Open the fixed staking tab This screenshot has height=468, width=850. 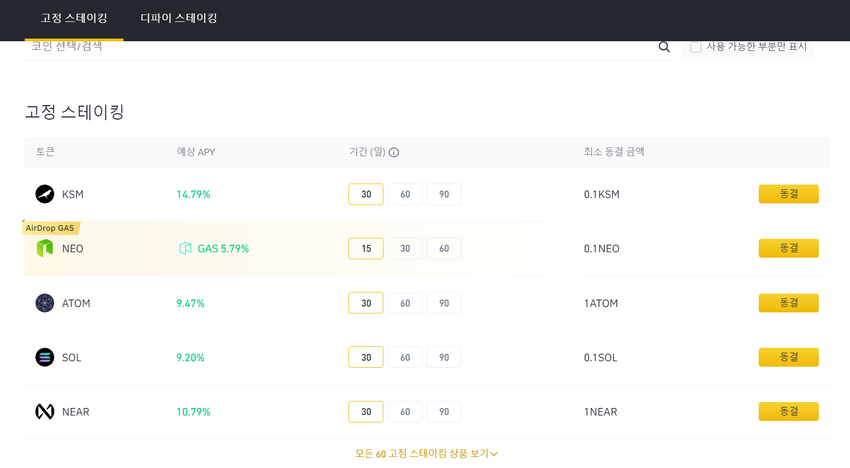(x=74, y=18)
